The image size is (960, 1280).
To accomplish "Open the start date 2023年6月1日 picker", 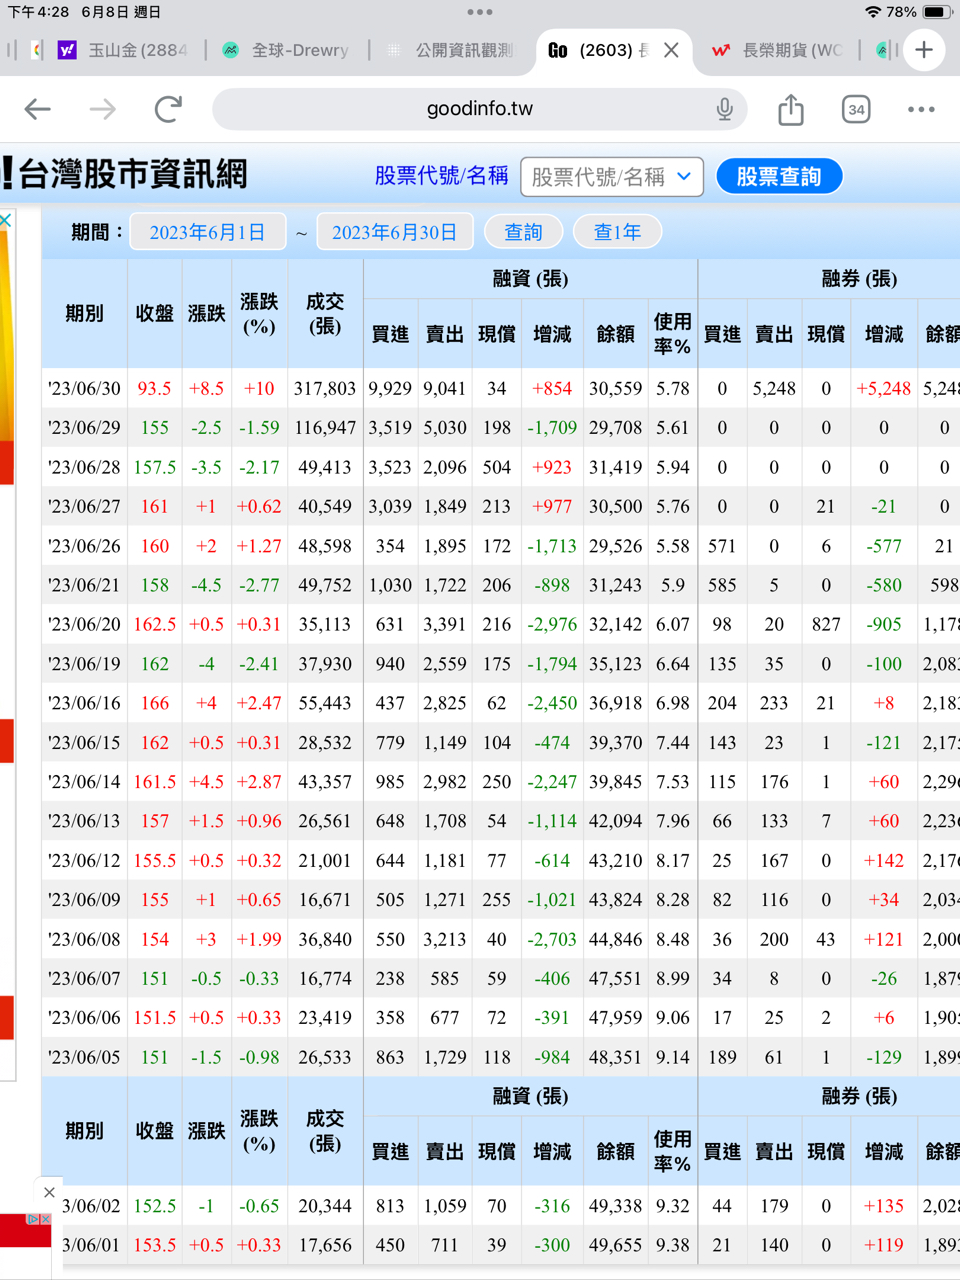I will pyautogui.click(x=208, y=232).
